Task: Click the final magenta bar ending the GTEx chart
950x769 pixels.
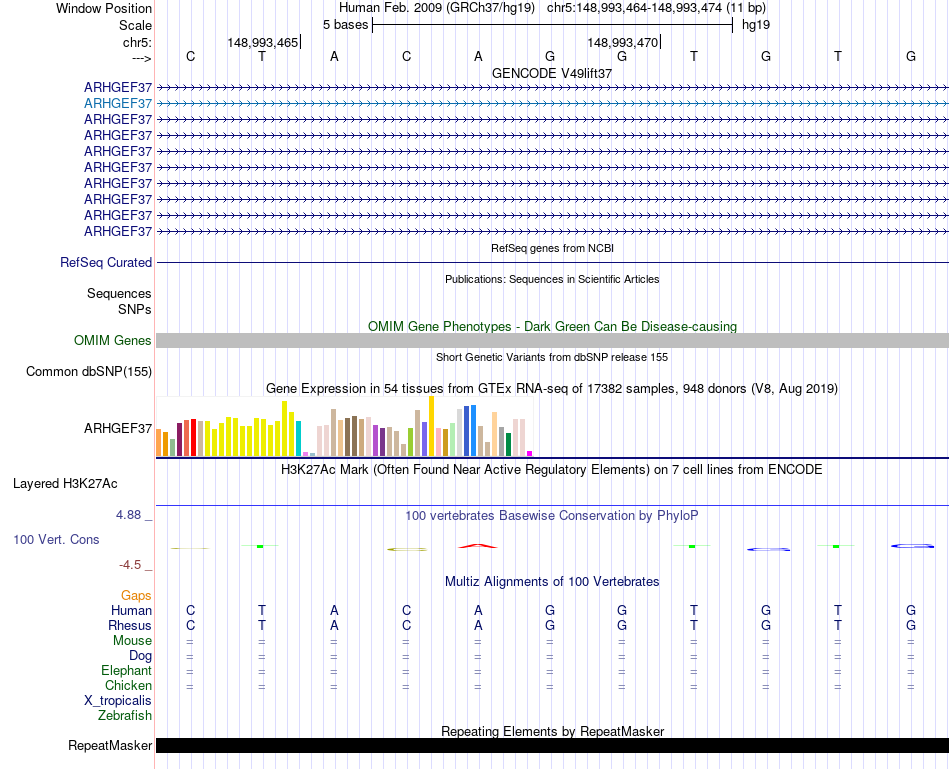Action: [x=530, y=453]
